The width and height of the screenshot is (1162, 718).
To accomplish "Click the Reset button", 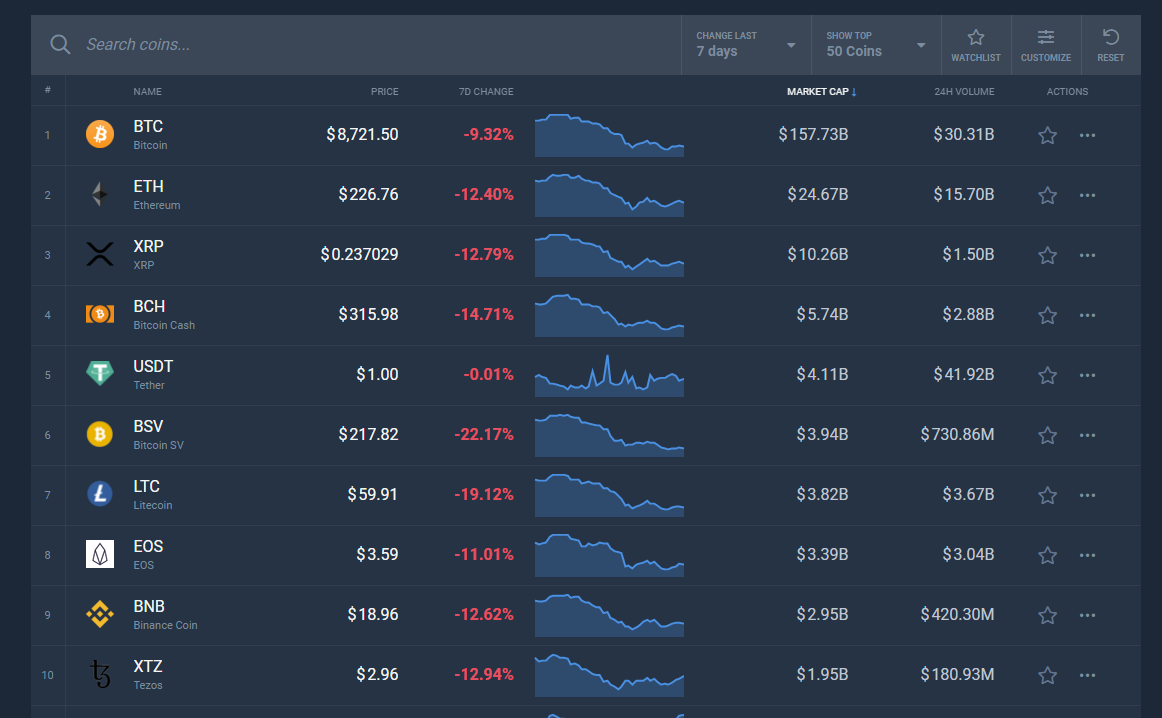I will pyautogui.click(x=1110, y=44).
